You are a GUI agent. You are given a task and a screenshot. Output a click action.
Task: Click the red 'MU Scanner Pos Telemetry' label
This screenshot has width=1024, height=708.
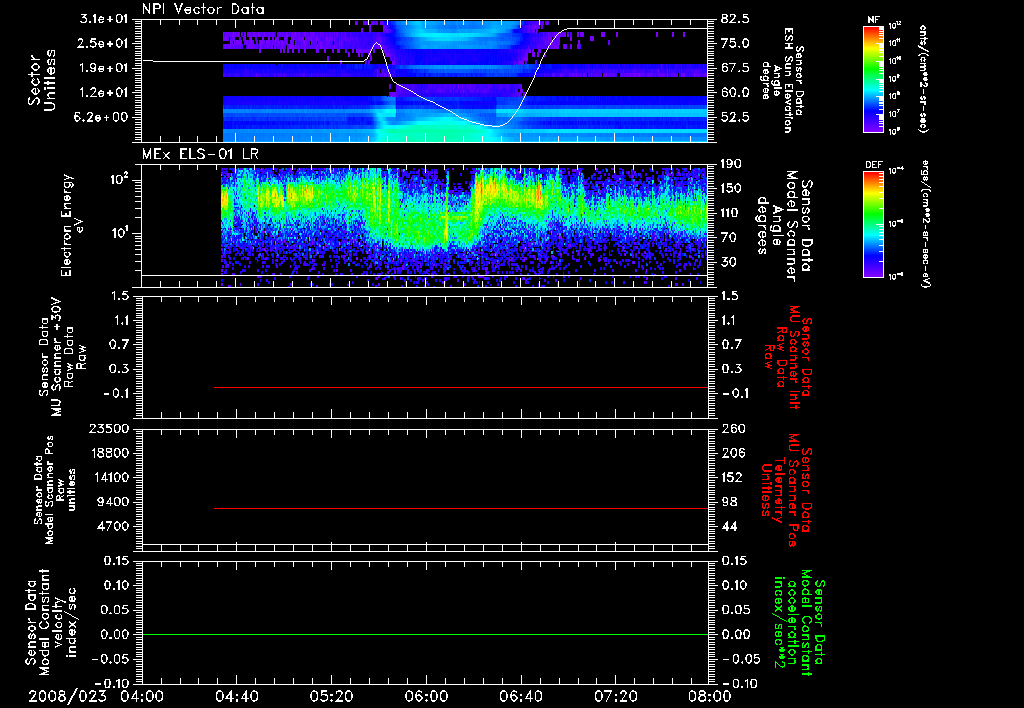[786, 491]
